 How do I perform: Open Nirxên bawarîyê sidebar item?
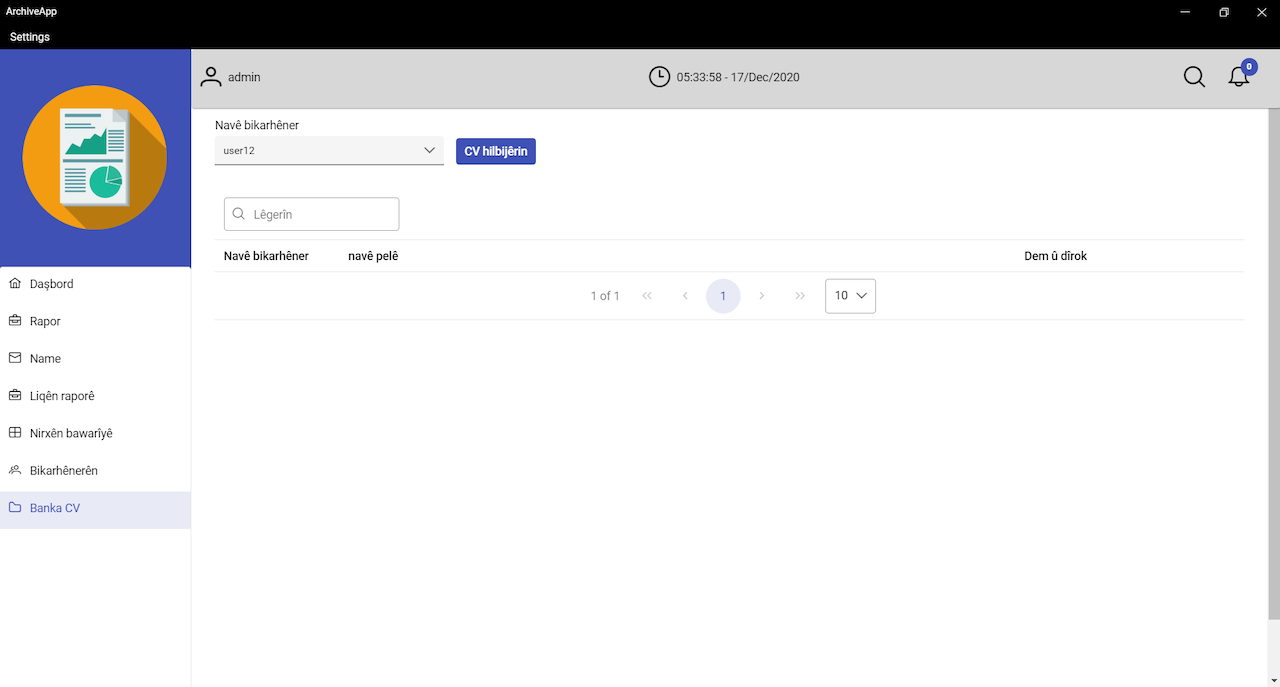pyautogui.click(x=71, y=433)
